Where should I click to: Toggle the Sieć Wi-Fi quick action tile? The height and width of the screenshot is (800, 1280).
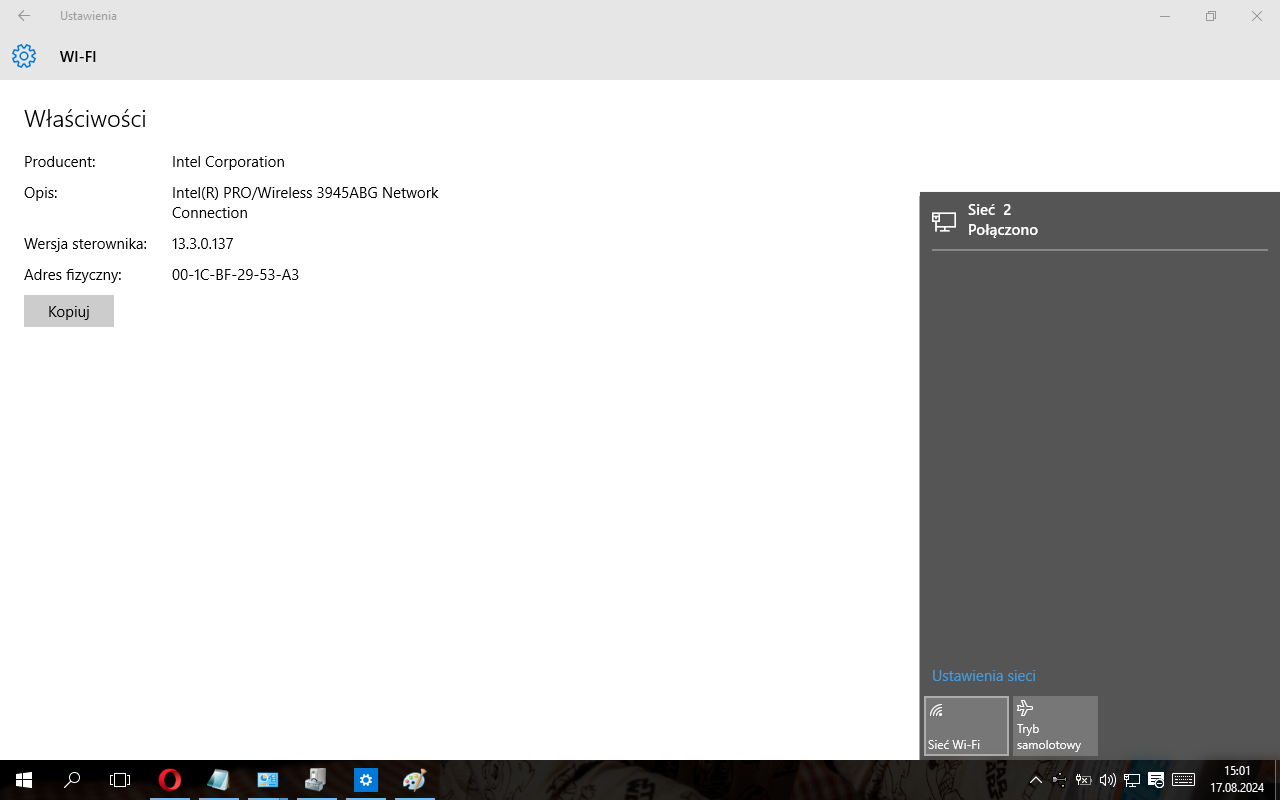point(966,726)
